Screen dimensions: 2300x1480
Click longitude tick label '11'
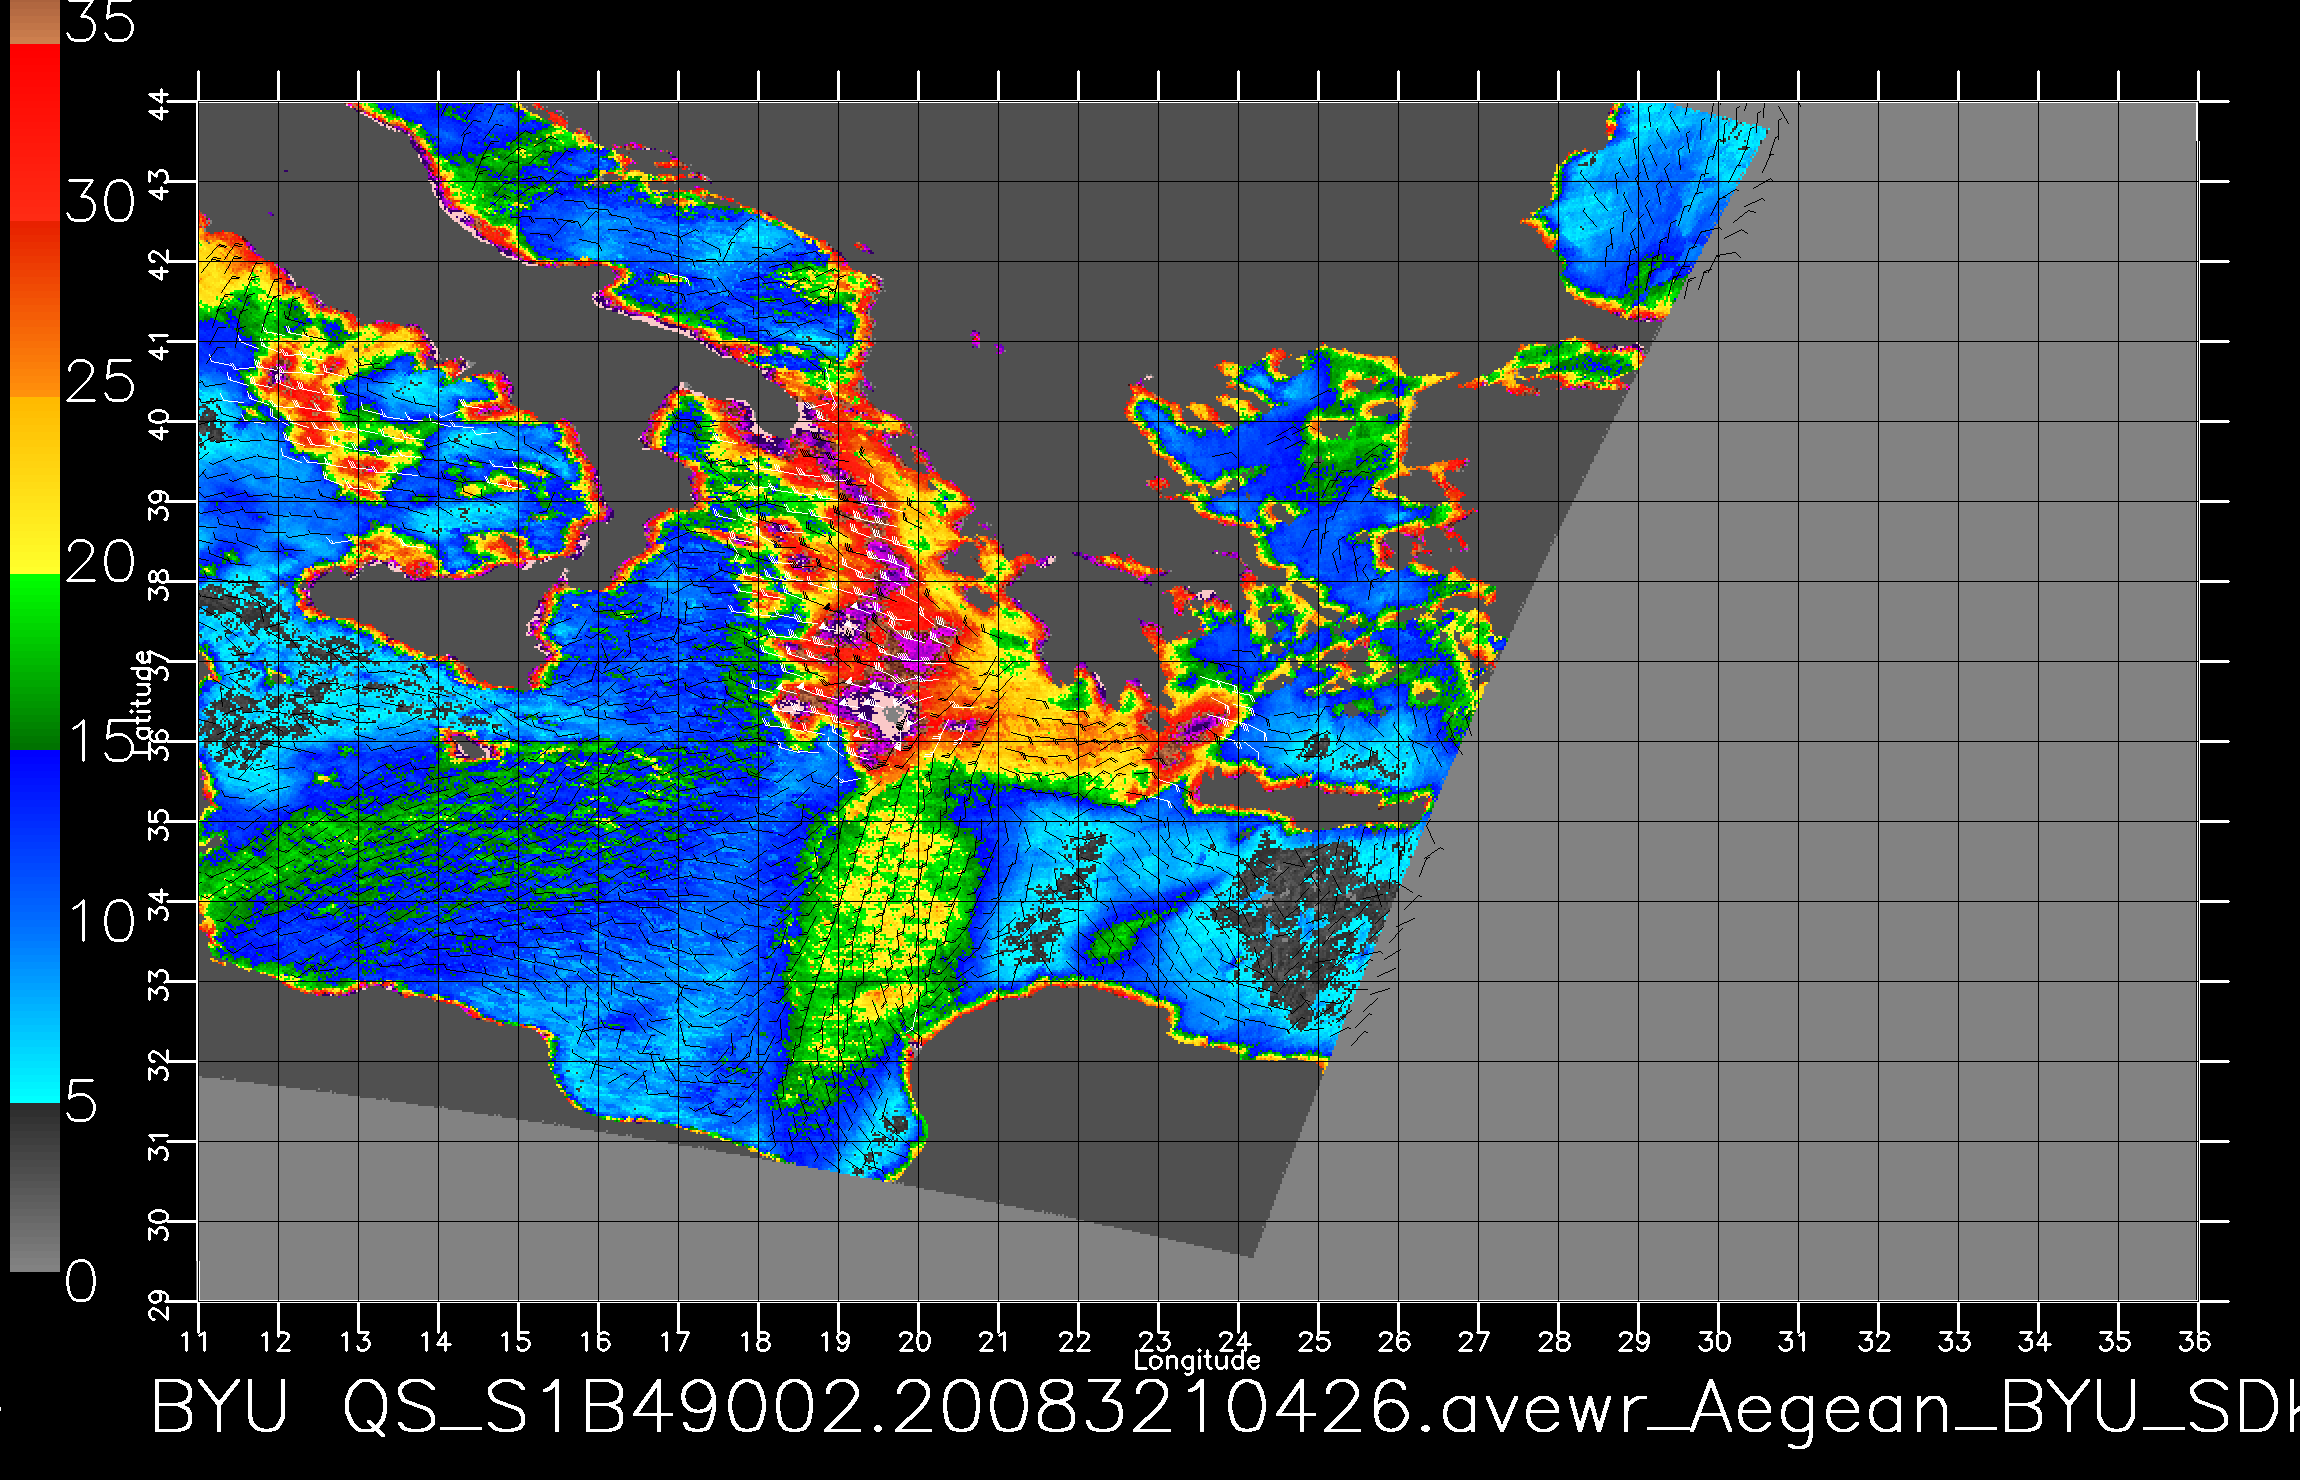click(x=195, y=1341)
